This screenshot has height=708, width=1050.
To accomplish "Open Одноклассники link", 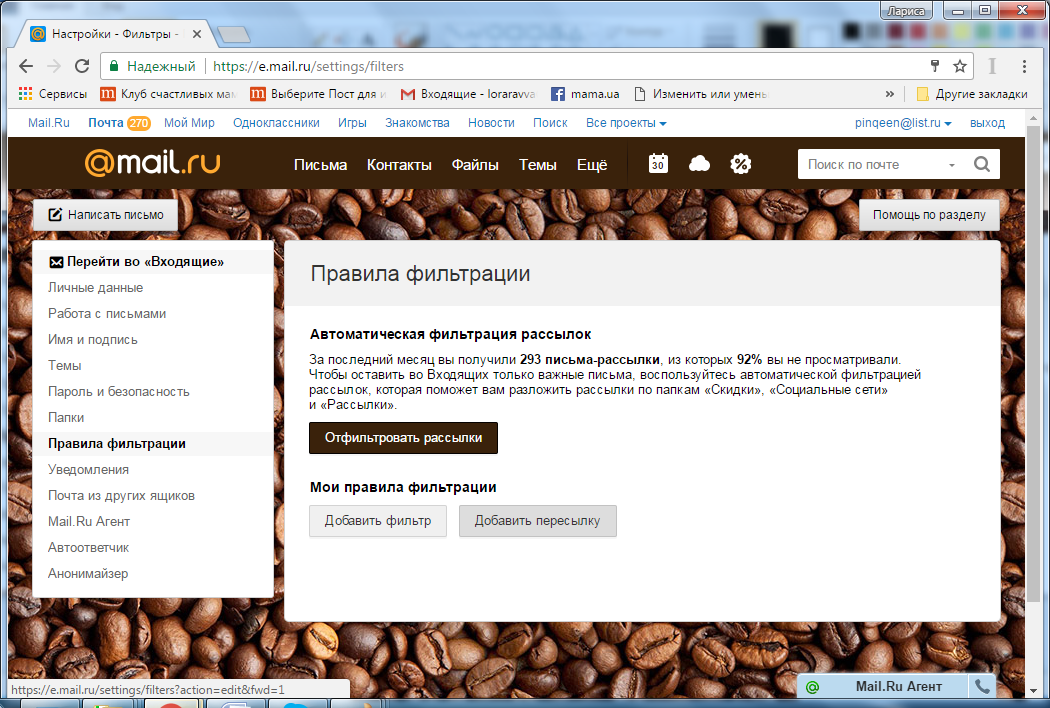I will point(276,123).
